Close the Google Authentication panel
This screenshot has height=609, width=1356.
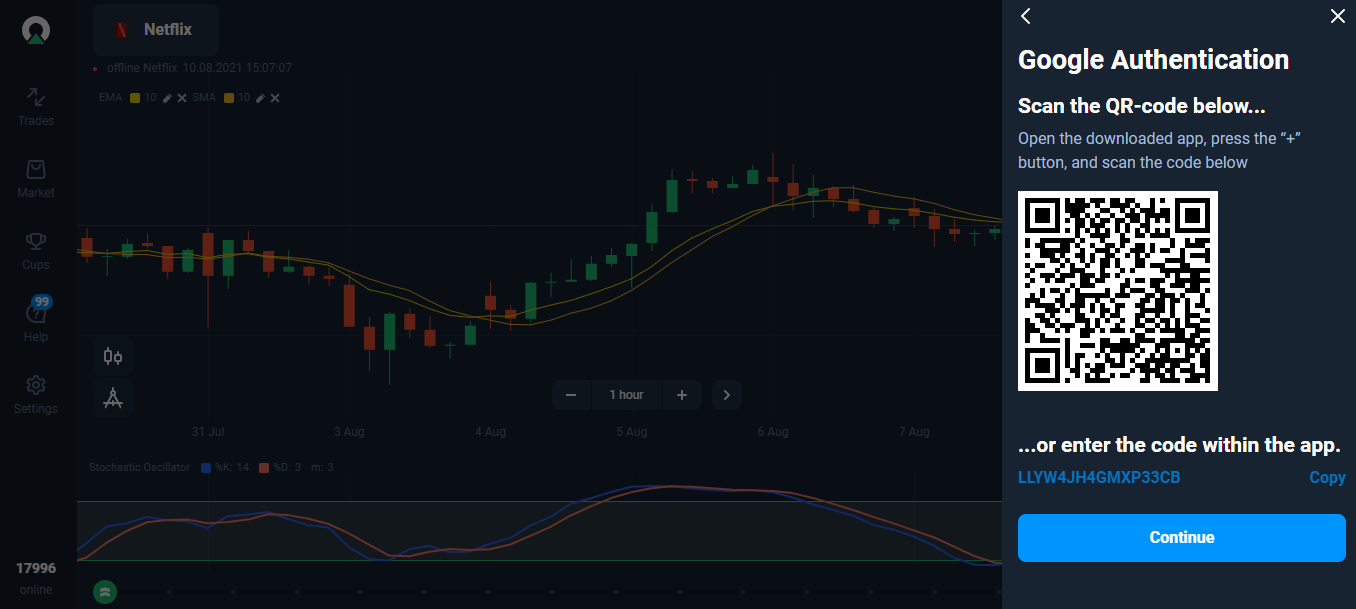pyautogui.click(x=1338, y=16)
